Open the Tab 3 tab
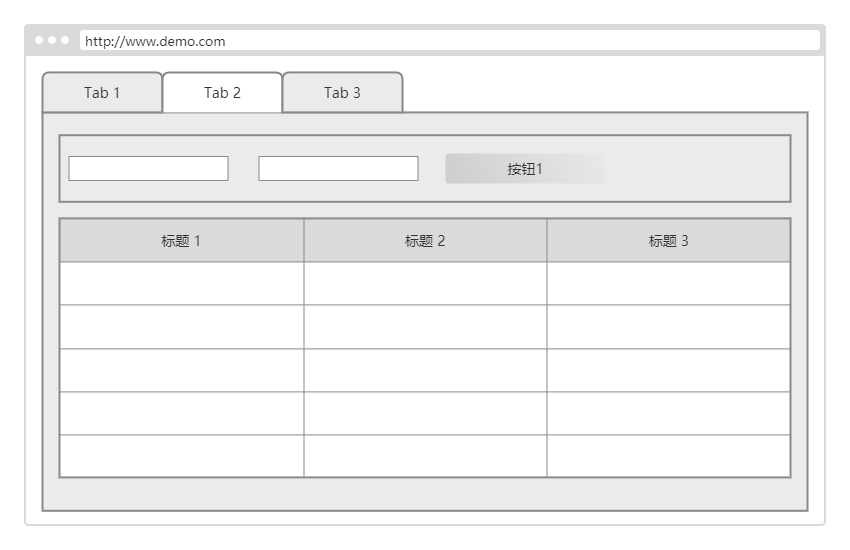Image resolution: width=850 pixels, height=550 pixels. point(343,93)
